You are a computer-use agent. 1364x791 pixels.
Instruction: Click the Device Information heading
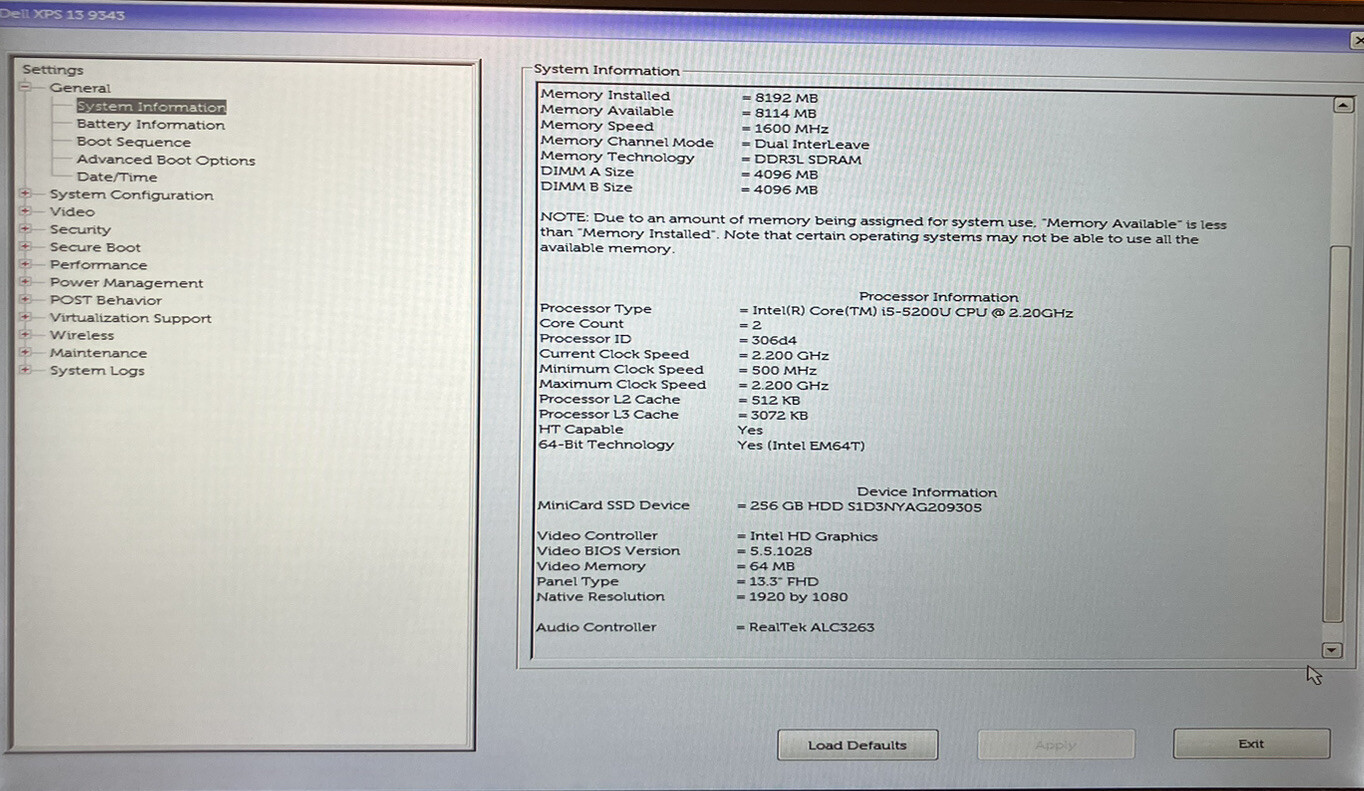(927, 492)
